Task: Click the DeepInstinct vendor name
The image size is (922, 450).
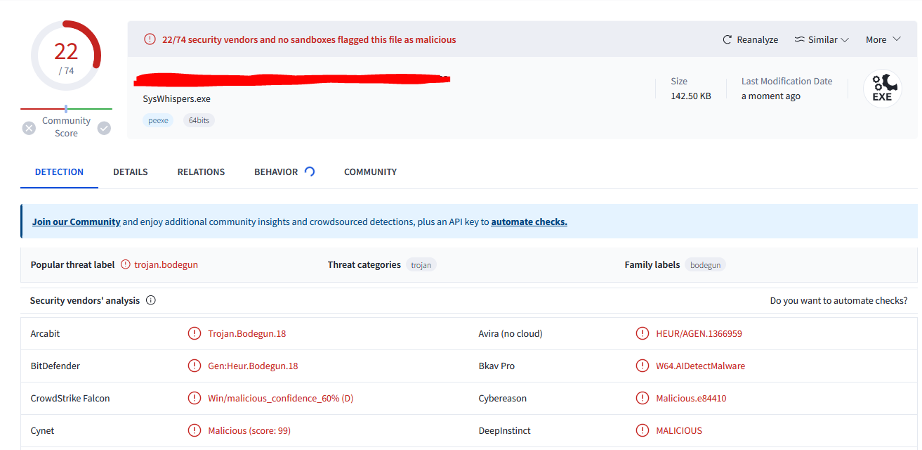Action: click(505, 431)
